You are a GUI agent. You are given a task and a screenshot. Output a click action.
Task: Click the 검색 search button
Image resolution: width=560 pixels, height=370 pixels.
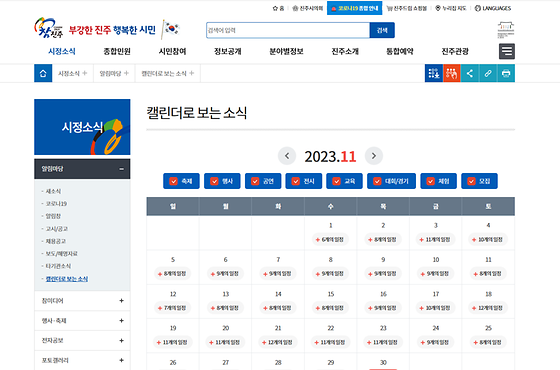click(x=382, y=30)
